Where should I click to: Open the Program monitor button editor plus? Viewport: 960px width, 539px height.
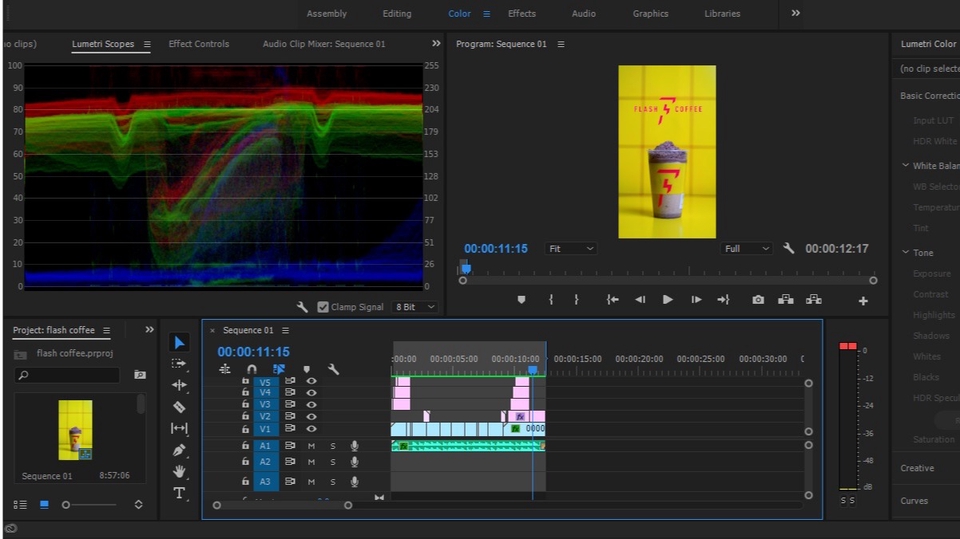pos(863,301)
